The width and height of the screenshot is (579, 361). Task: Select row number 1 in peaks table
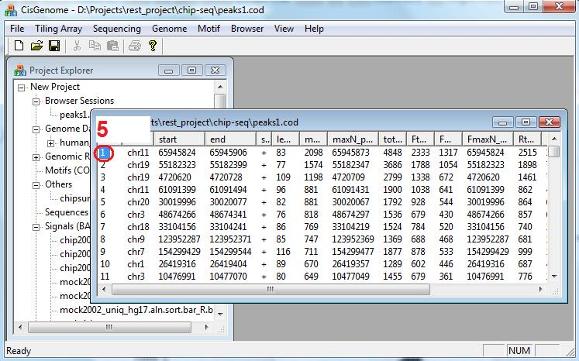[x=105, y=152]
